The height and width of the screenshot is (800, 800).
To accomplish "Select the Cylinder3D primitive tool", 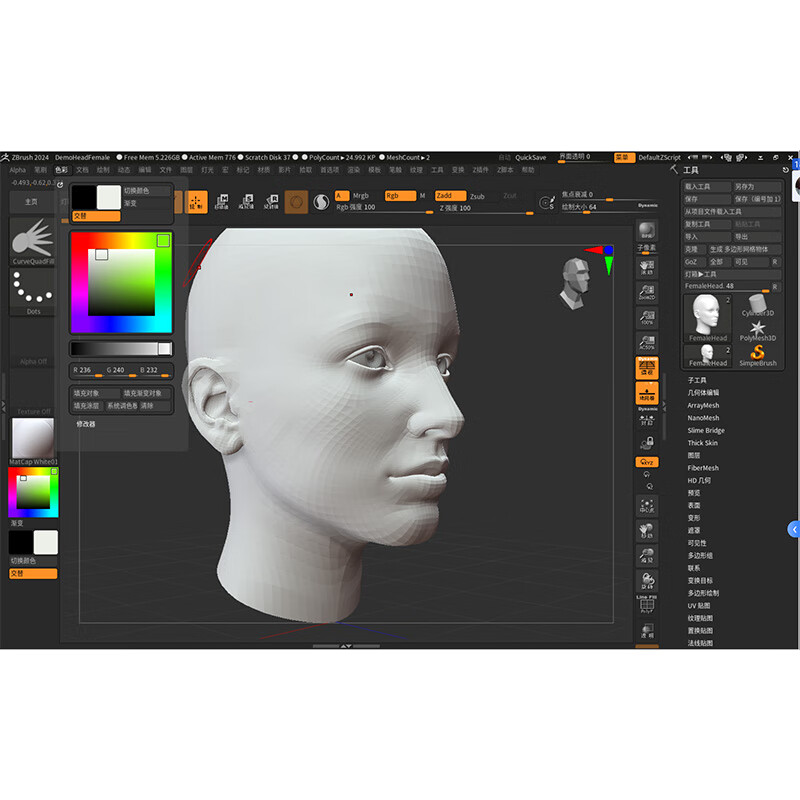I will coord(756,305).
